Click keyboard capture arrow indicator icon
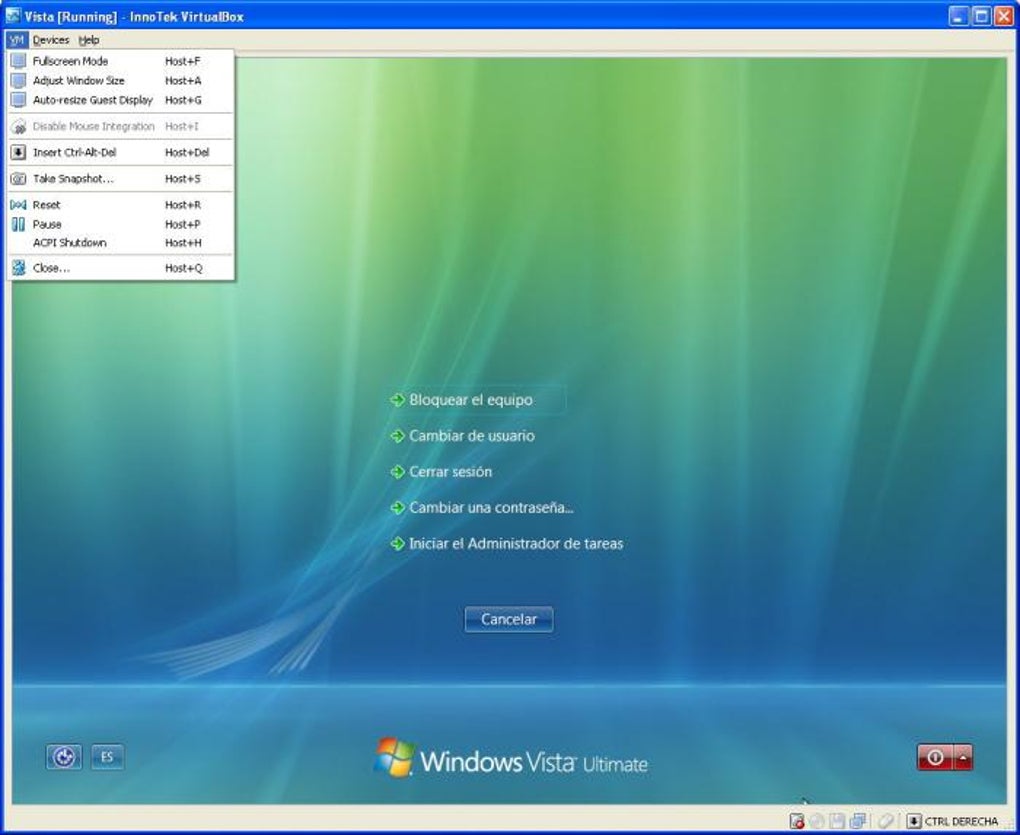Viewport: 1020px width, 835px height. point(914,821)
